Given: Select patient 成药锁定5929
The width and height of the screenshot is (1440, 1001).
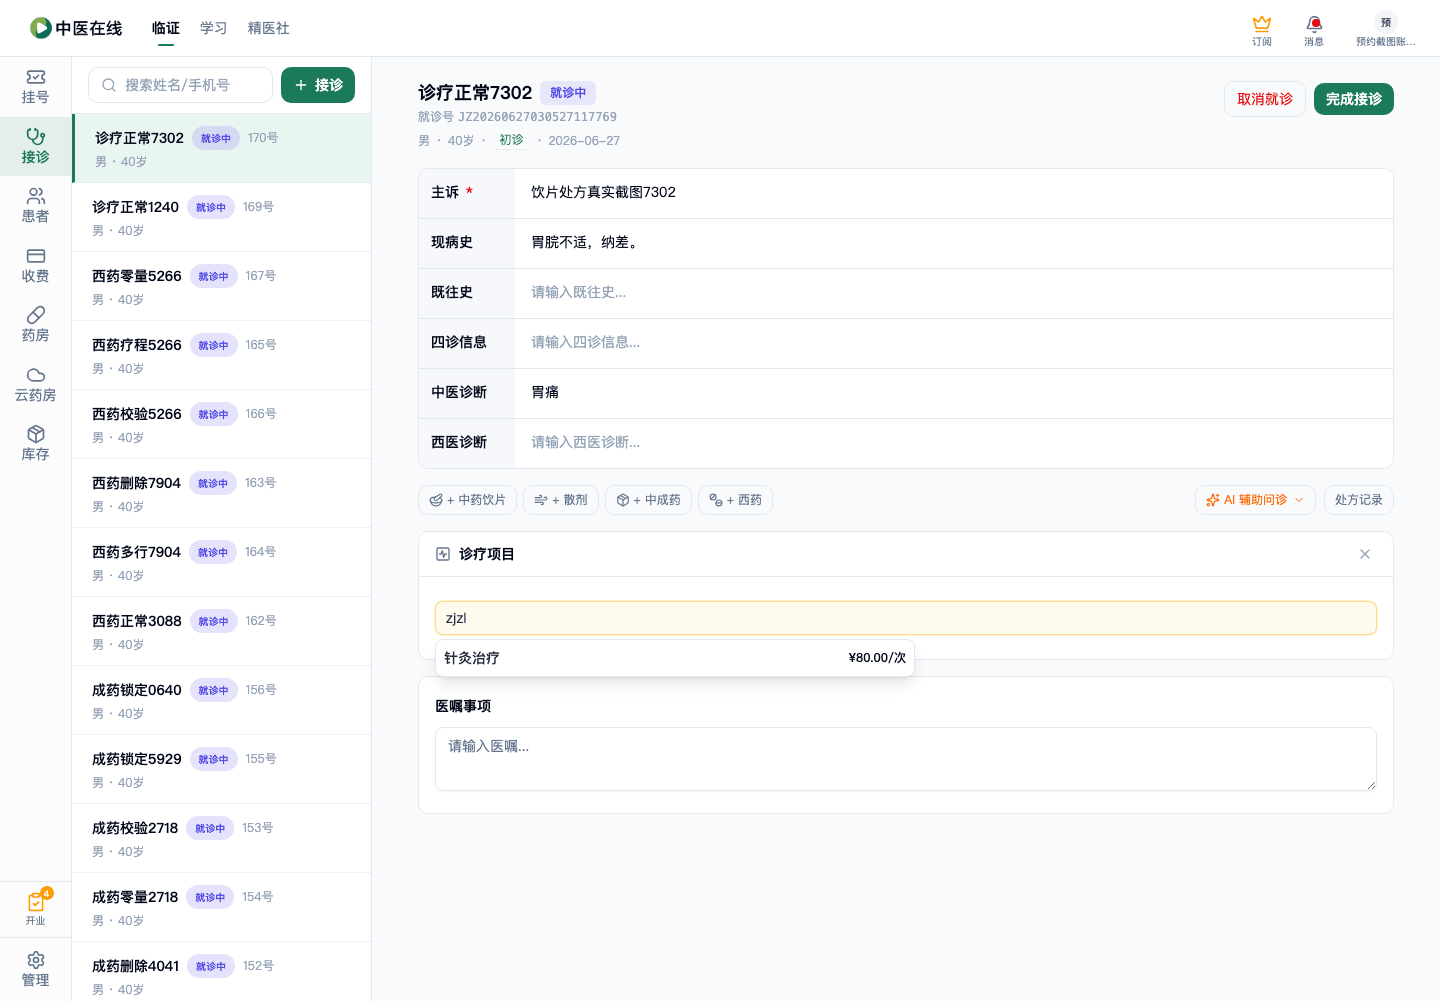Looking at the screenshot, I should tap(222, 769).
